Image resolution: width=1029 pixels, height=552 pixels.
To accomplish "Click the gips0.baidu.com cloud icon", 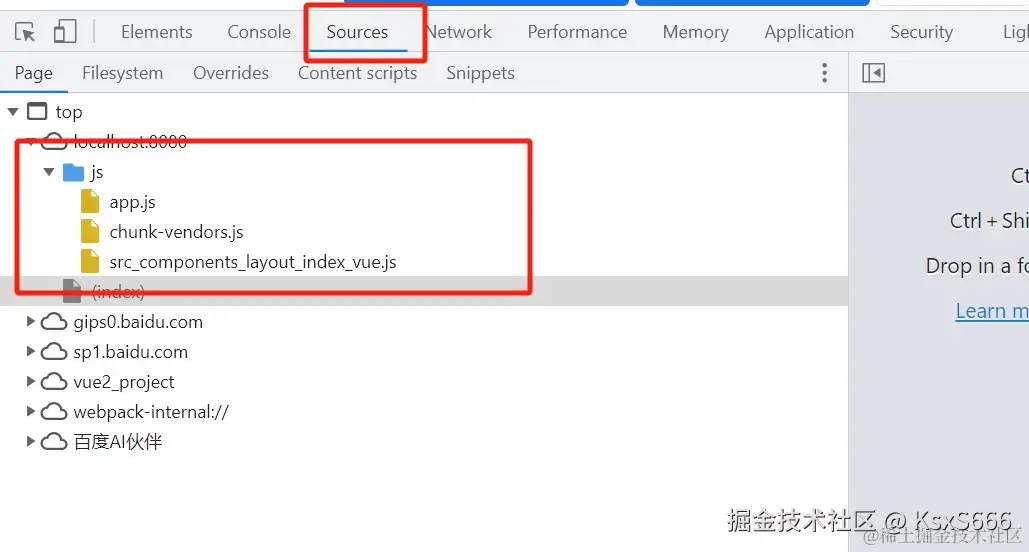I will point(54,322).
